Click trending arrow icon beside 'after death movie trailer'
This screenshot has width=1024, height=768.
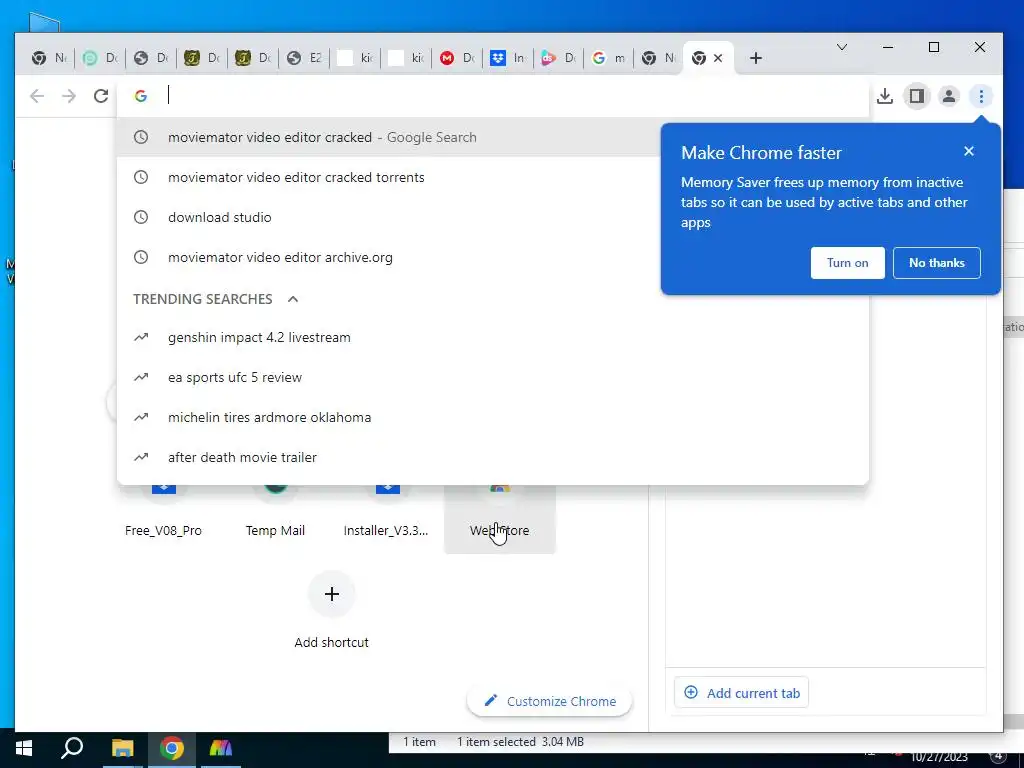coord(141,457)
